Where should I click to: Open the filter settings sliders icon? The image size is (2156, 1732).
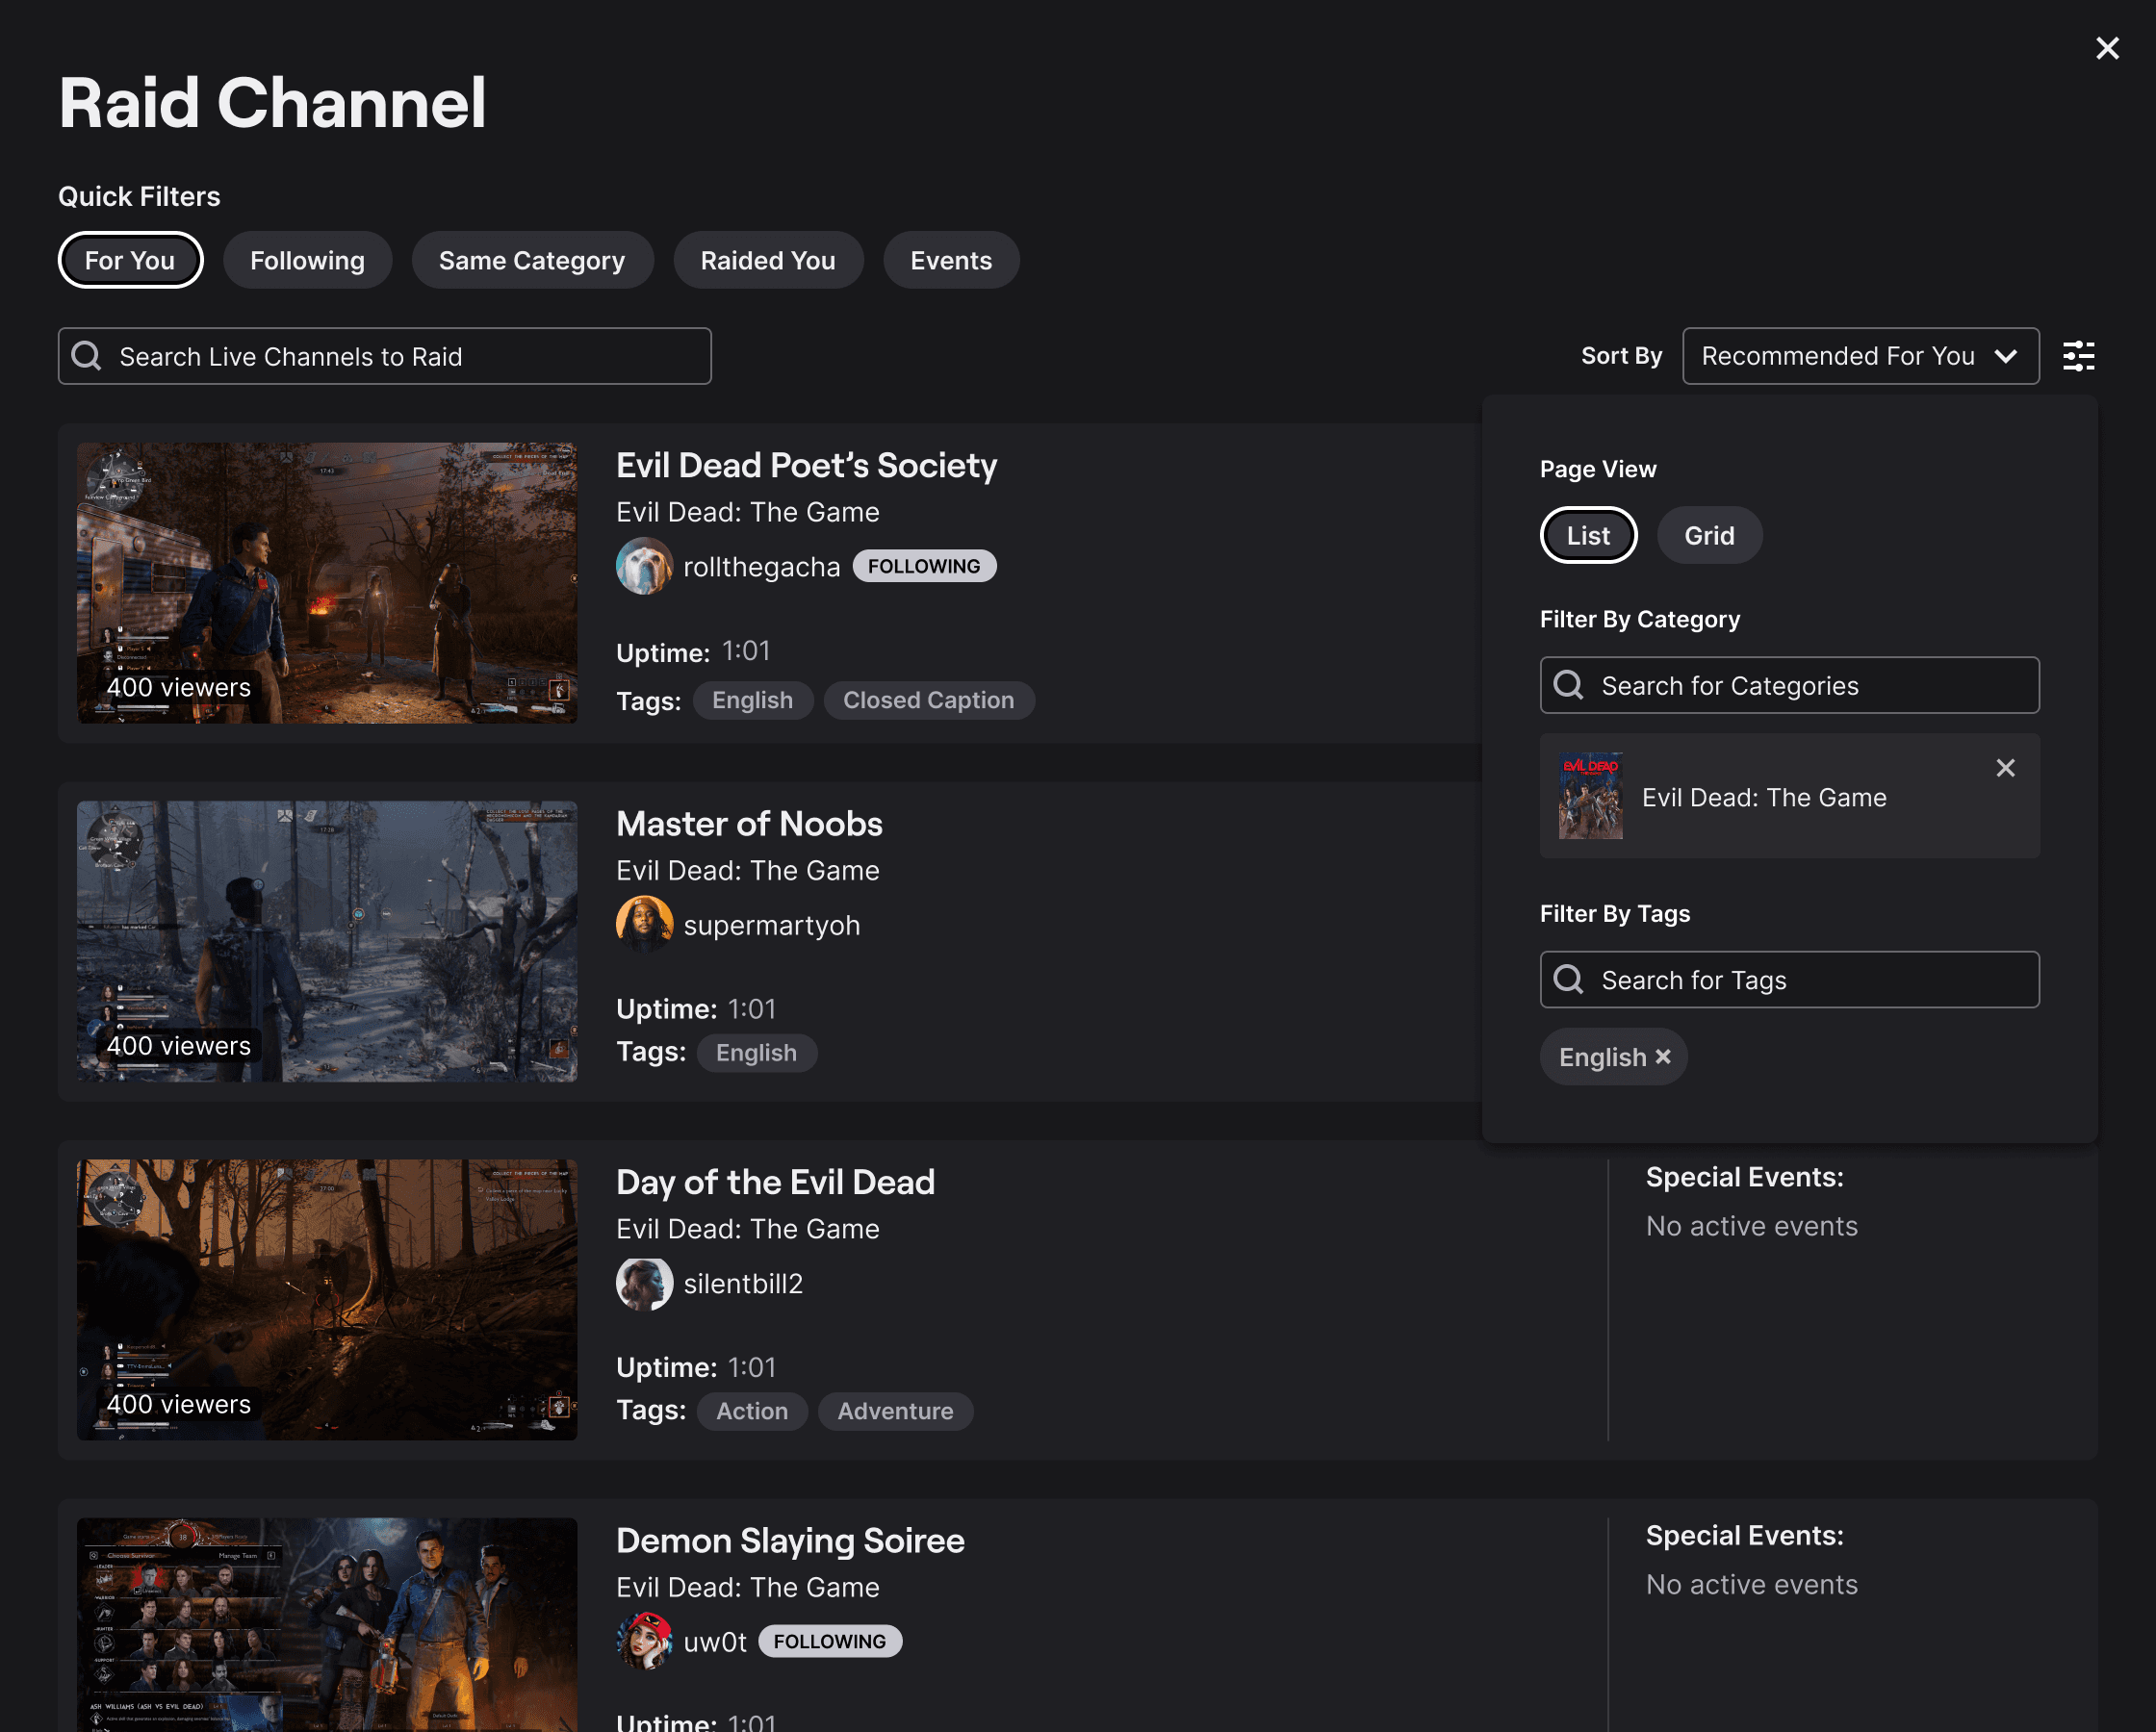(x=2079, y=356)
